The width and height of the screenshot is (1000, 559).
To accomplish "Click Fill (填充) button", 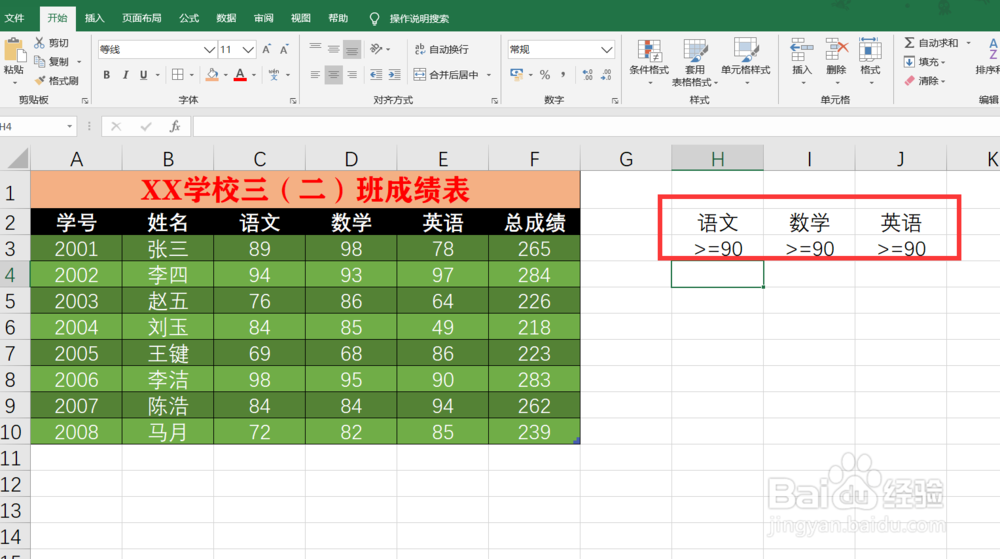I will tap(924, 62).
